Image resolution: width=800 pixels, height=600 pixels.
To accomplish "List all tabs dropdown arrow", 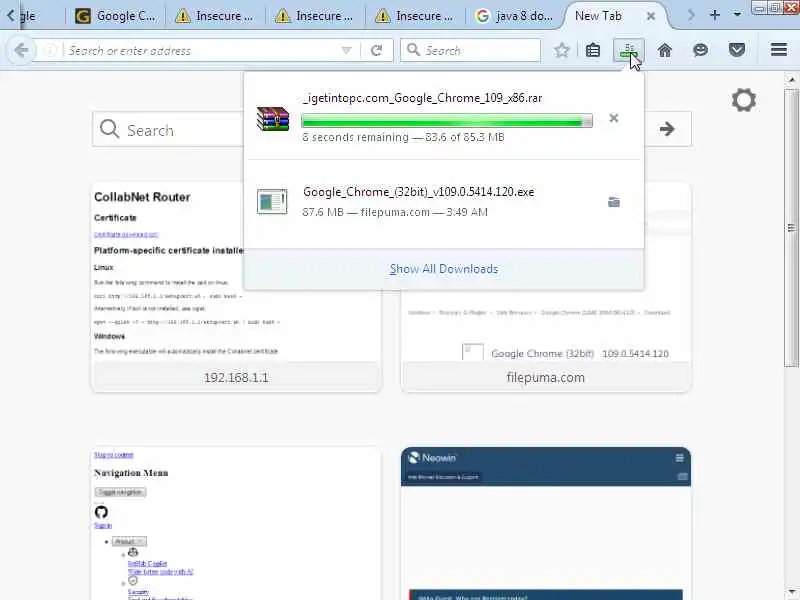I will tap(737, 15).
